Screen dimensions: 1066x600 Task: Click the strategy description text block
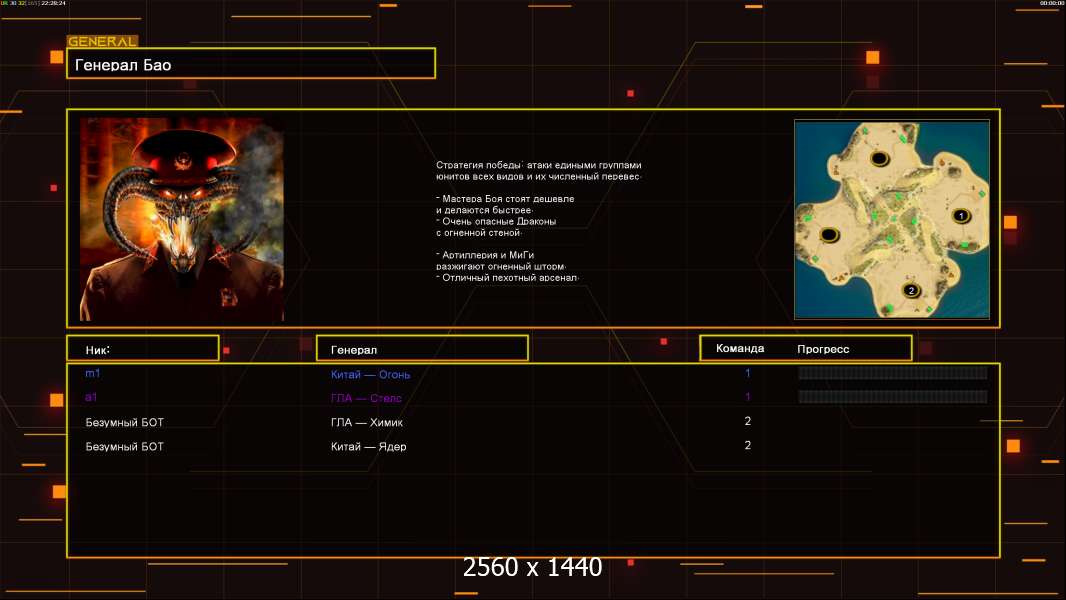coord(538,221)
